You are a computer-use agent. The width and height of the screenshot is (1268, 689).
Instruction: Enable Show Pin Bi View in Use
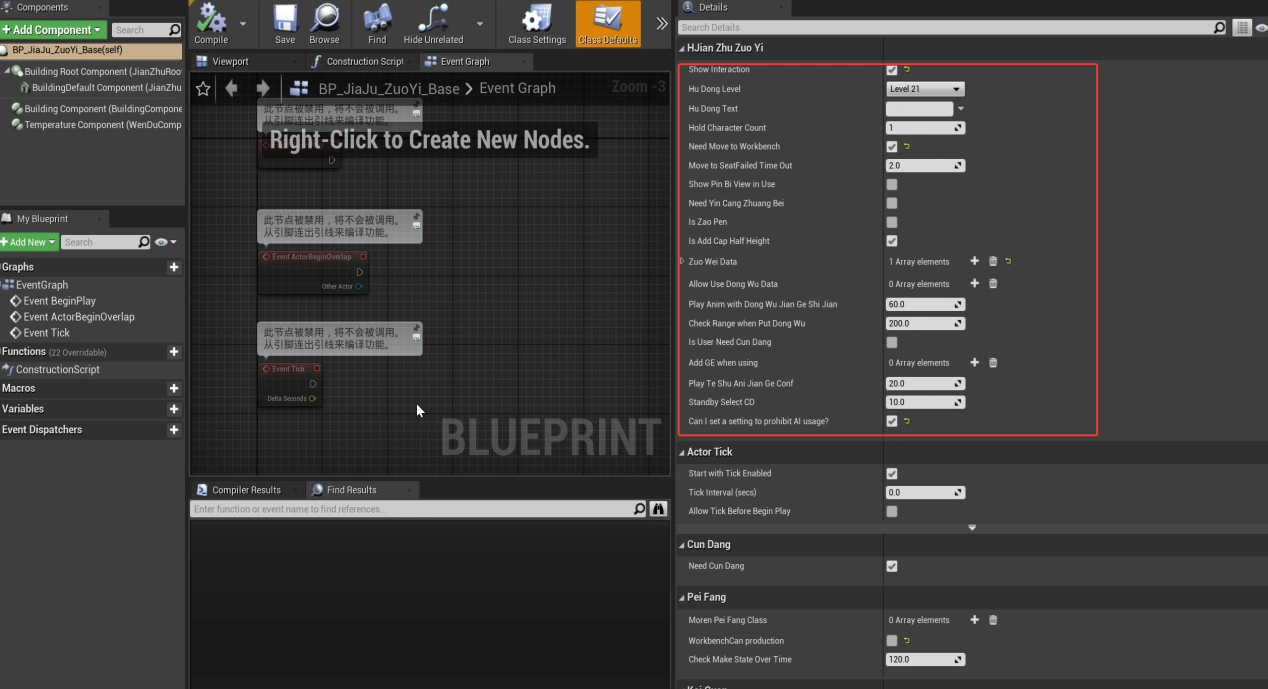892,185
